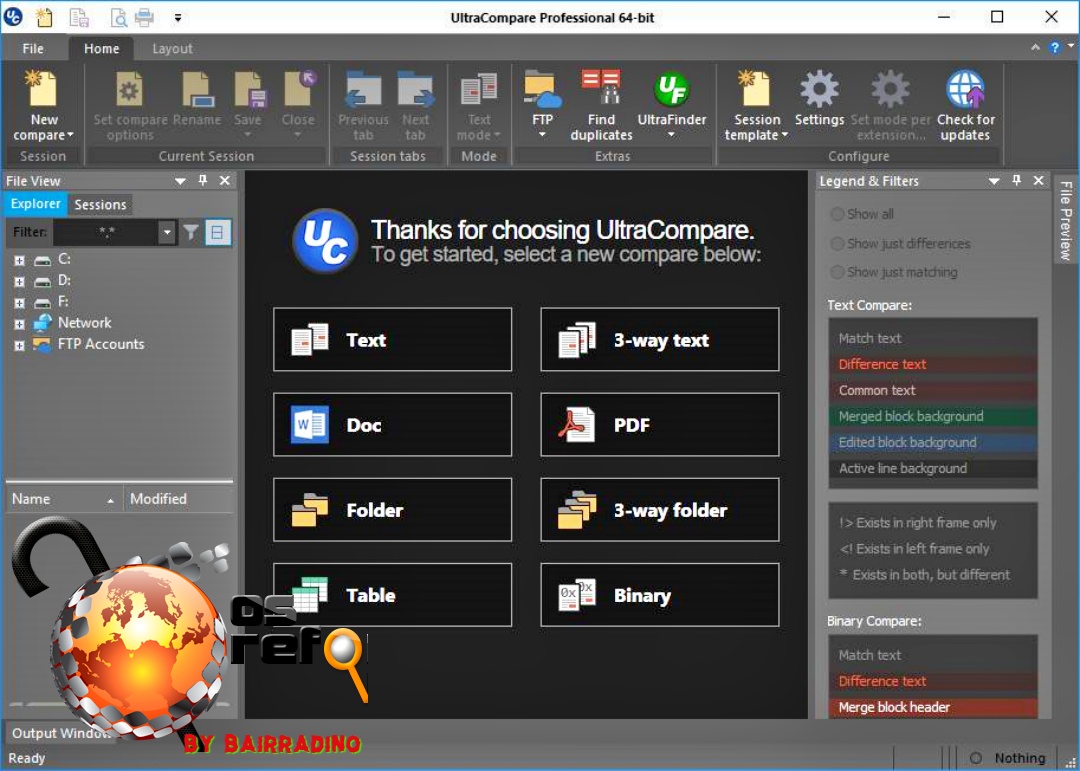Click Text Compare Difference text swatch
1080x771 pixels.
933,364
